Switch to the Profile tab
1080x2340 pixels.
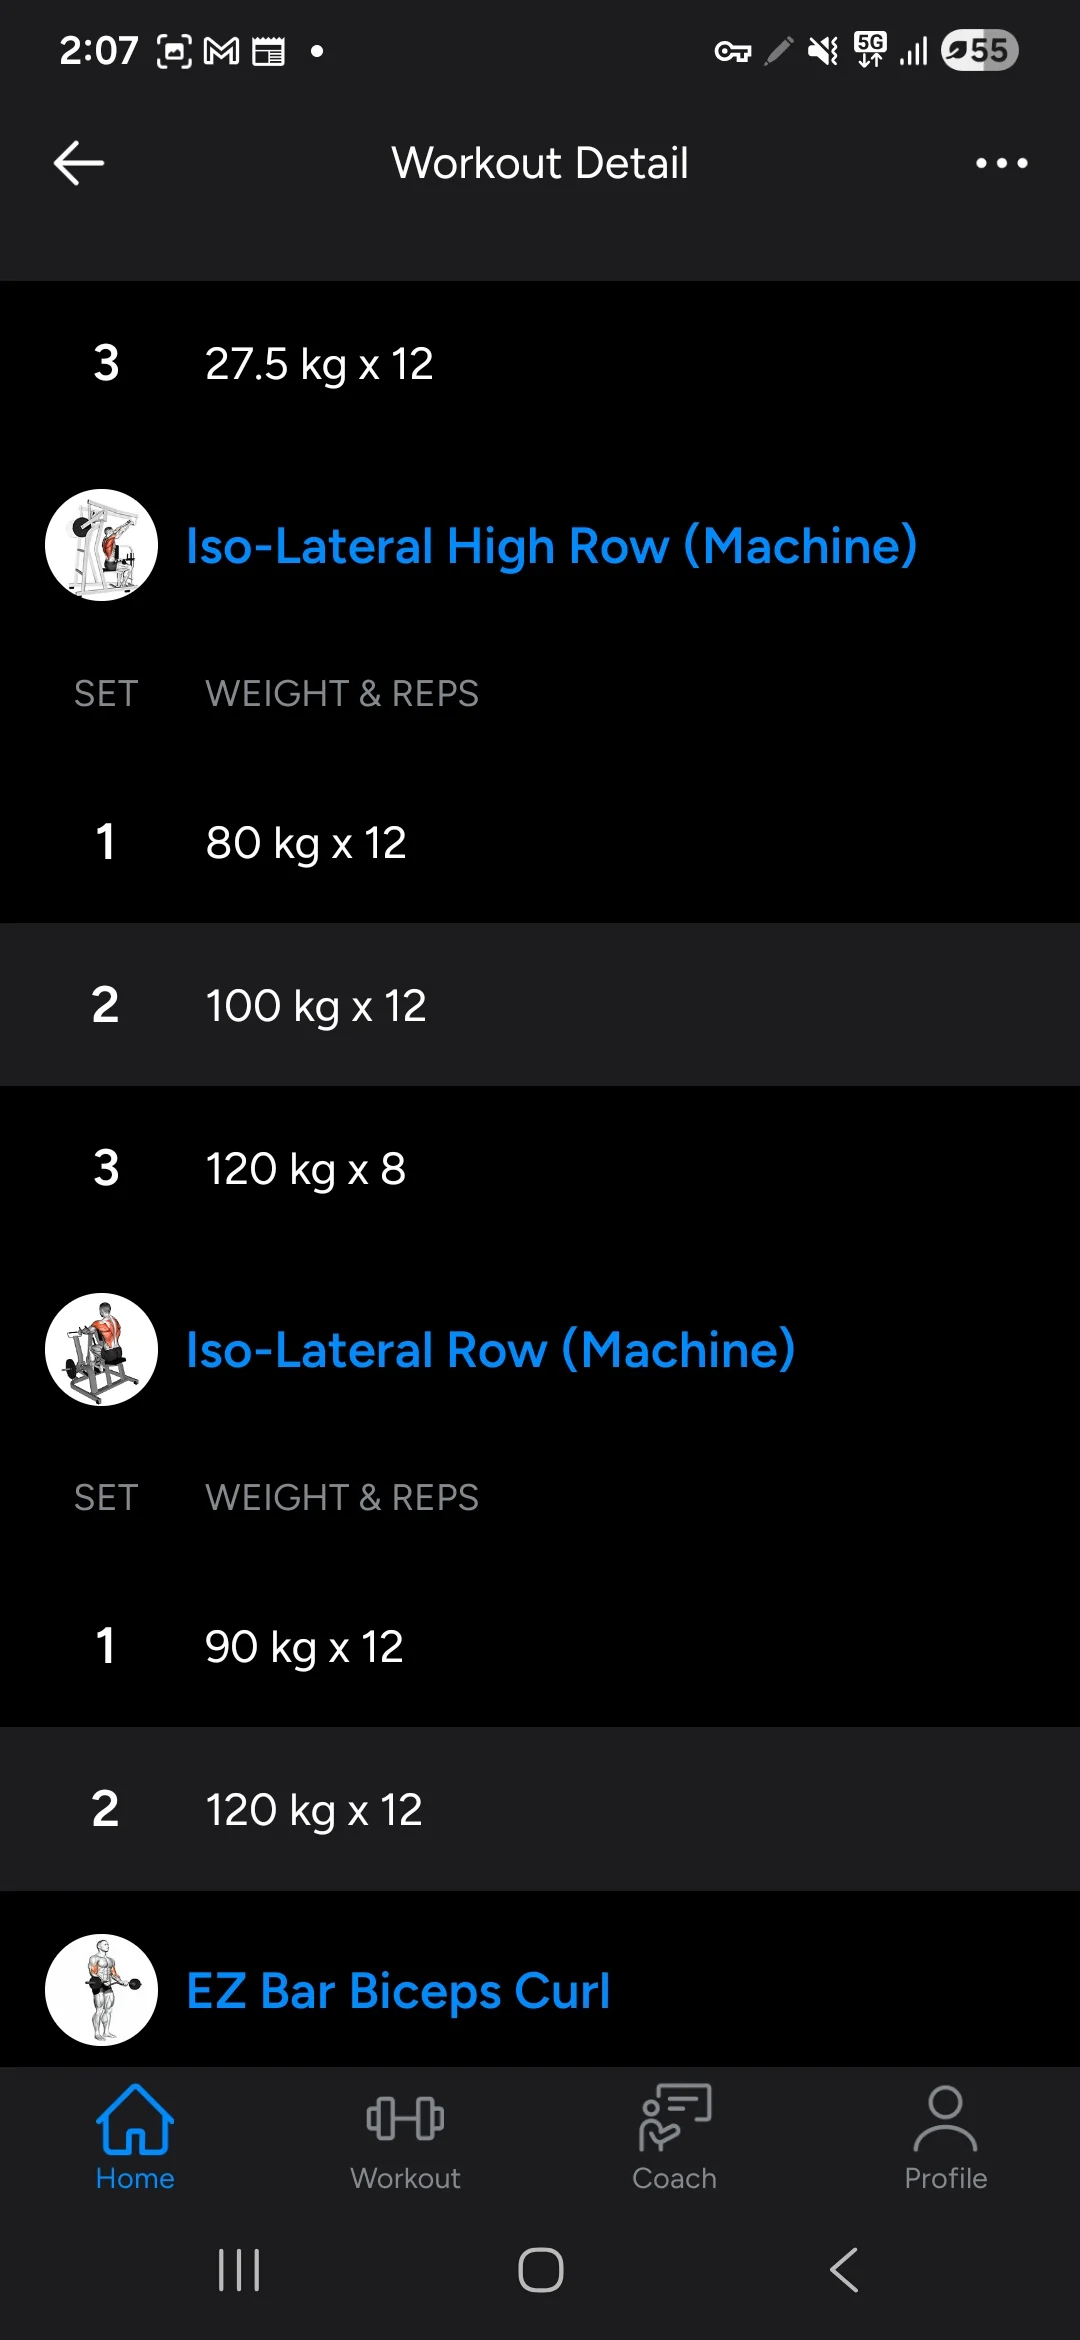click(945, 2137)
